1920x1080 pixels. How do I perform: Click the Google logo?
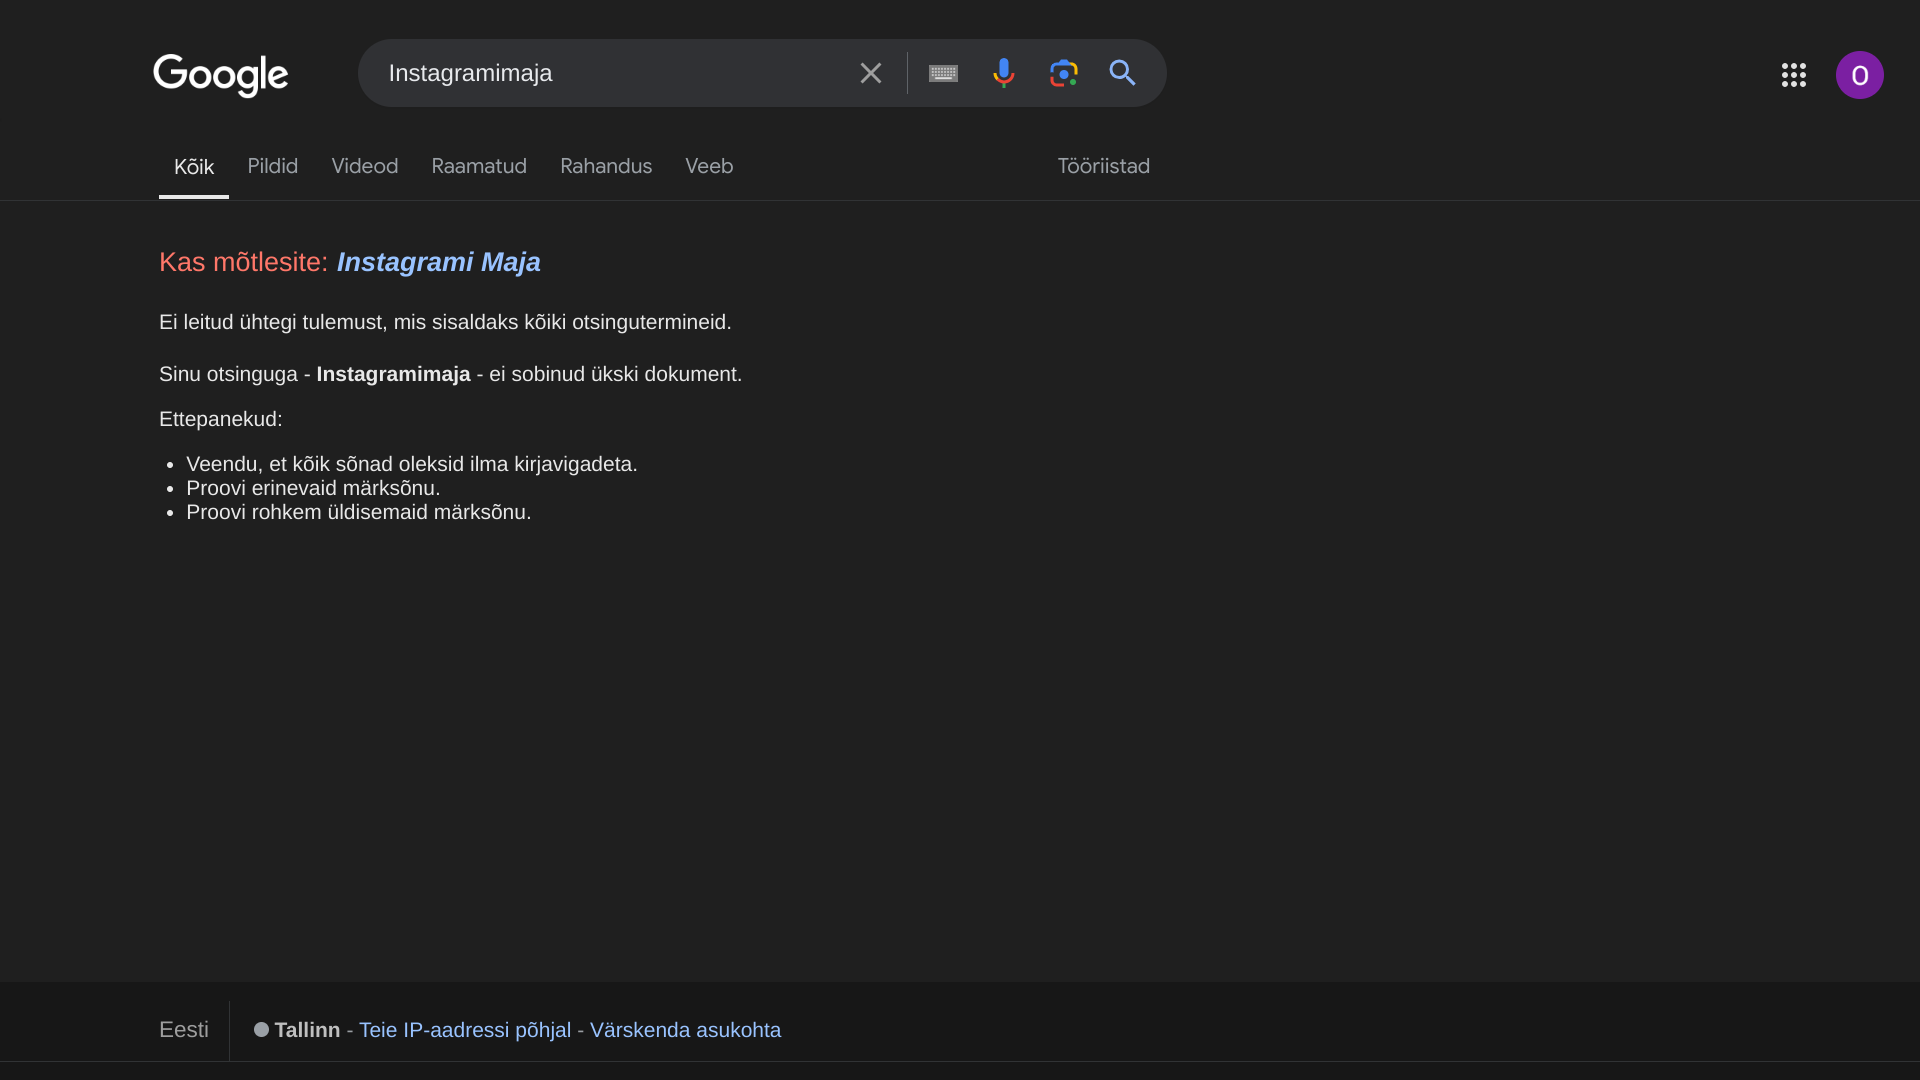coord(220,75)
